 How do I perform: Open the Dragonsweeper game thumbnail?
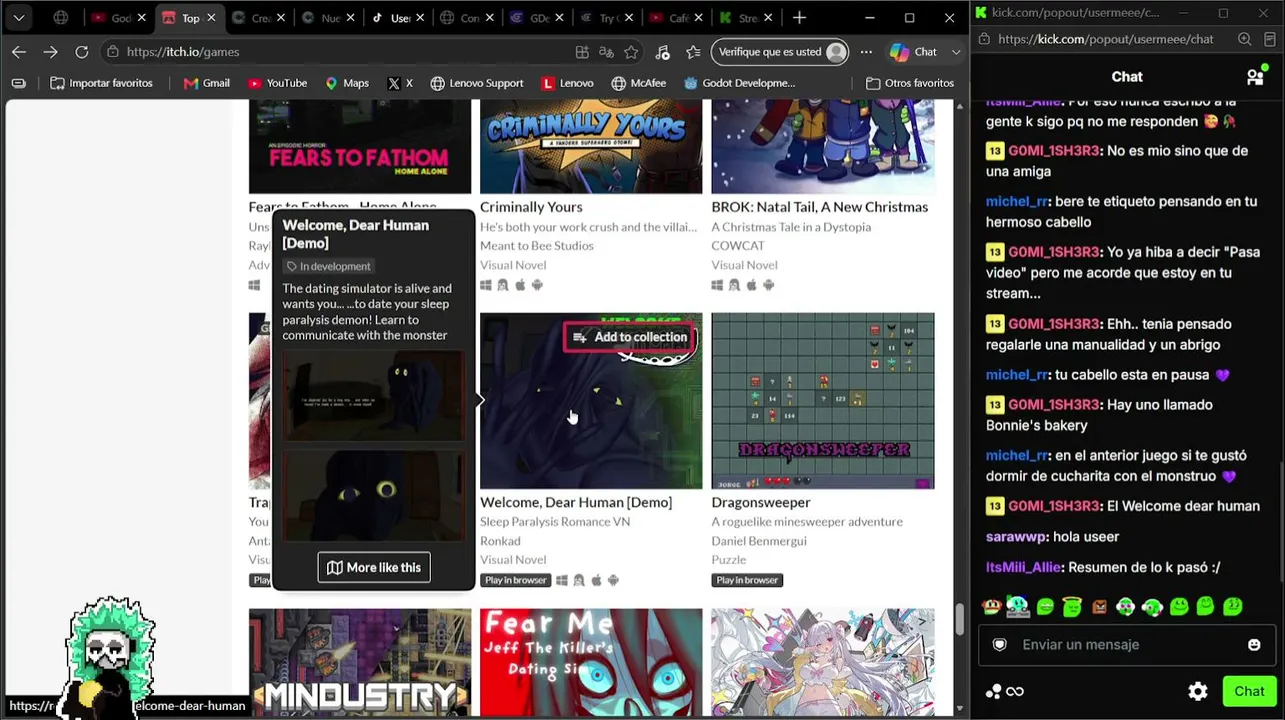(823, 401)
